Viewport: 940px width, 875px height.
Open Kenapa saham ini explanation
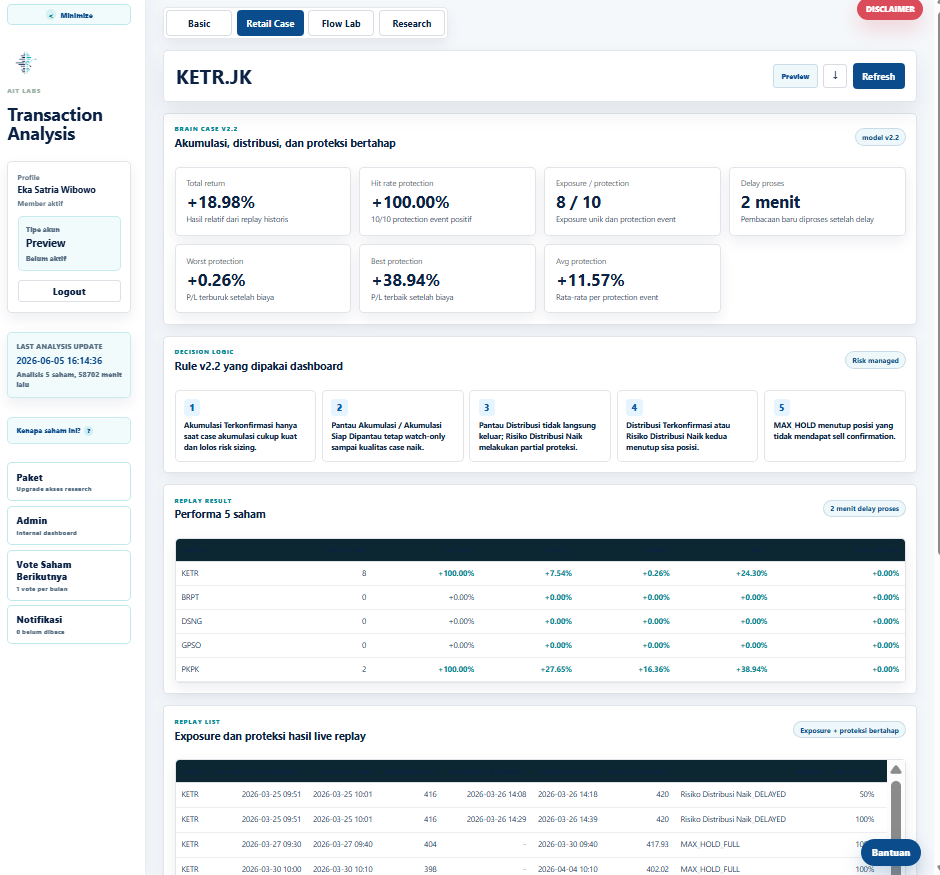coord(69,430)
